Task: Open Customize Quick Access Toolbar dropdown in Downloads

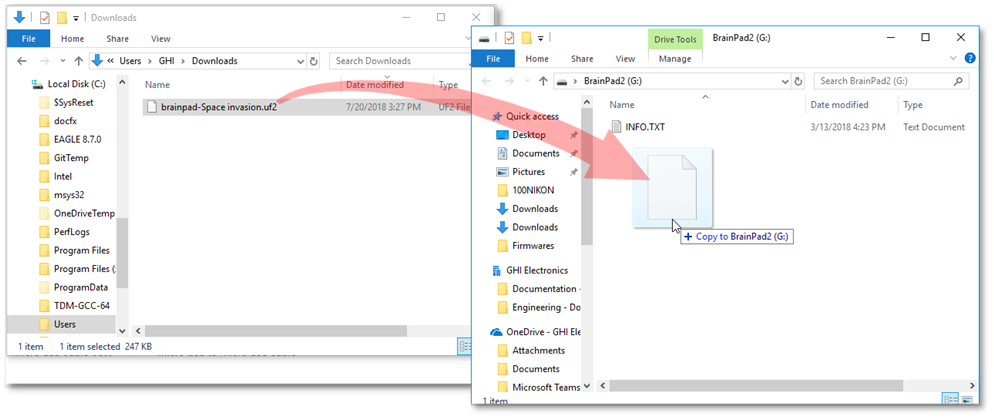Action: (x=76, y=18)
